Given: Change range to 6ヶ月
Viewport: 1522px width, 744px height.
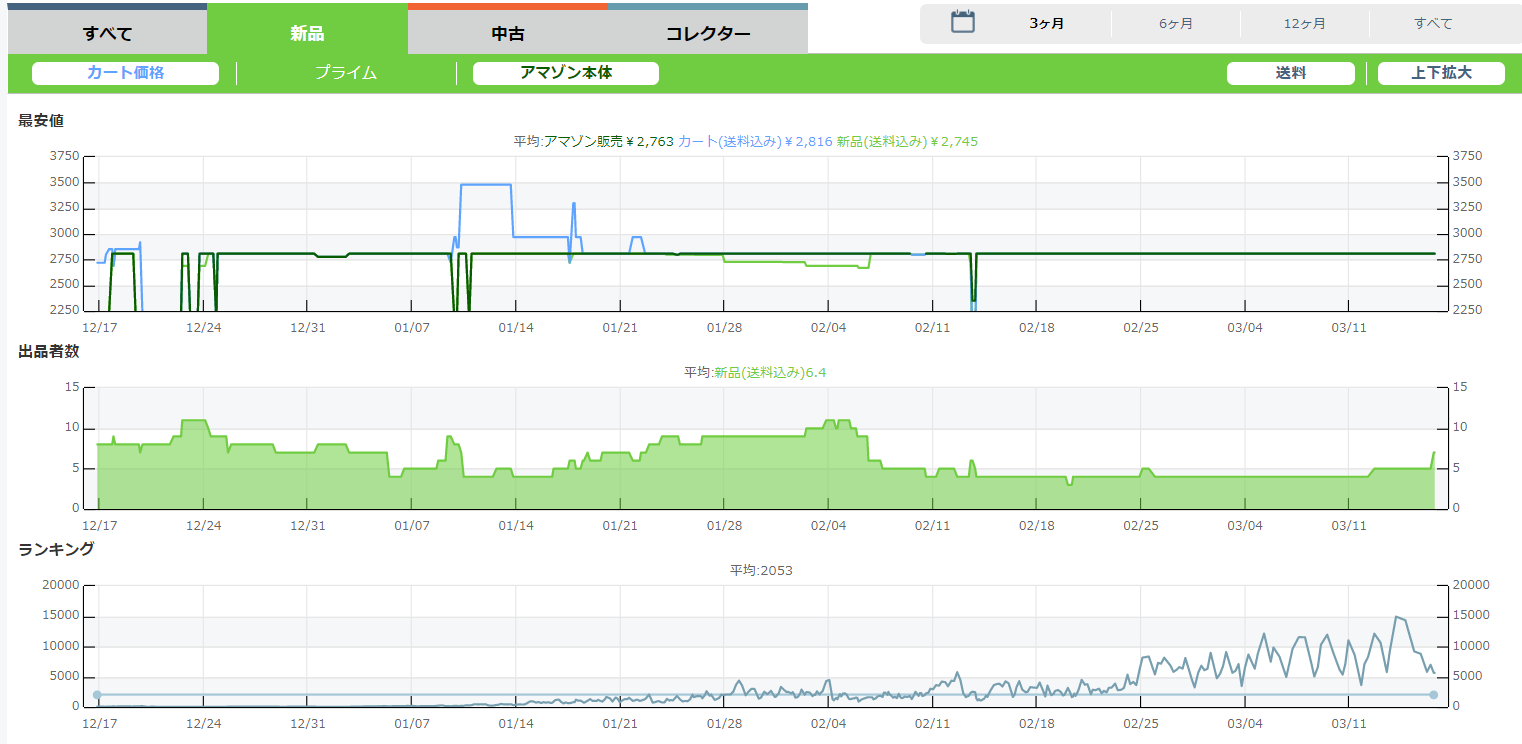Looking at the screenshot, I should point(1176,23).
